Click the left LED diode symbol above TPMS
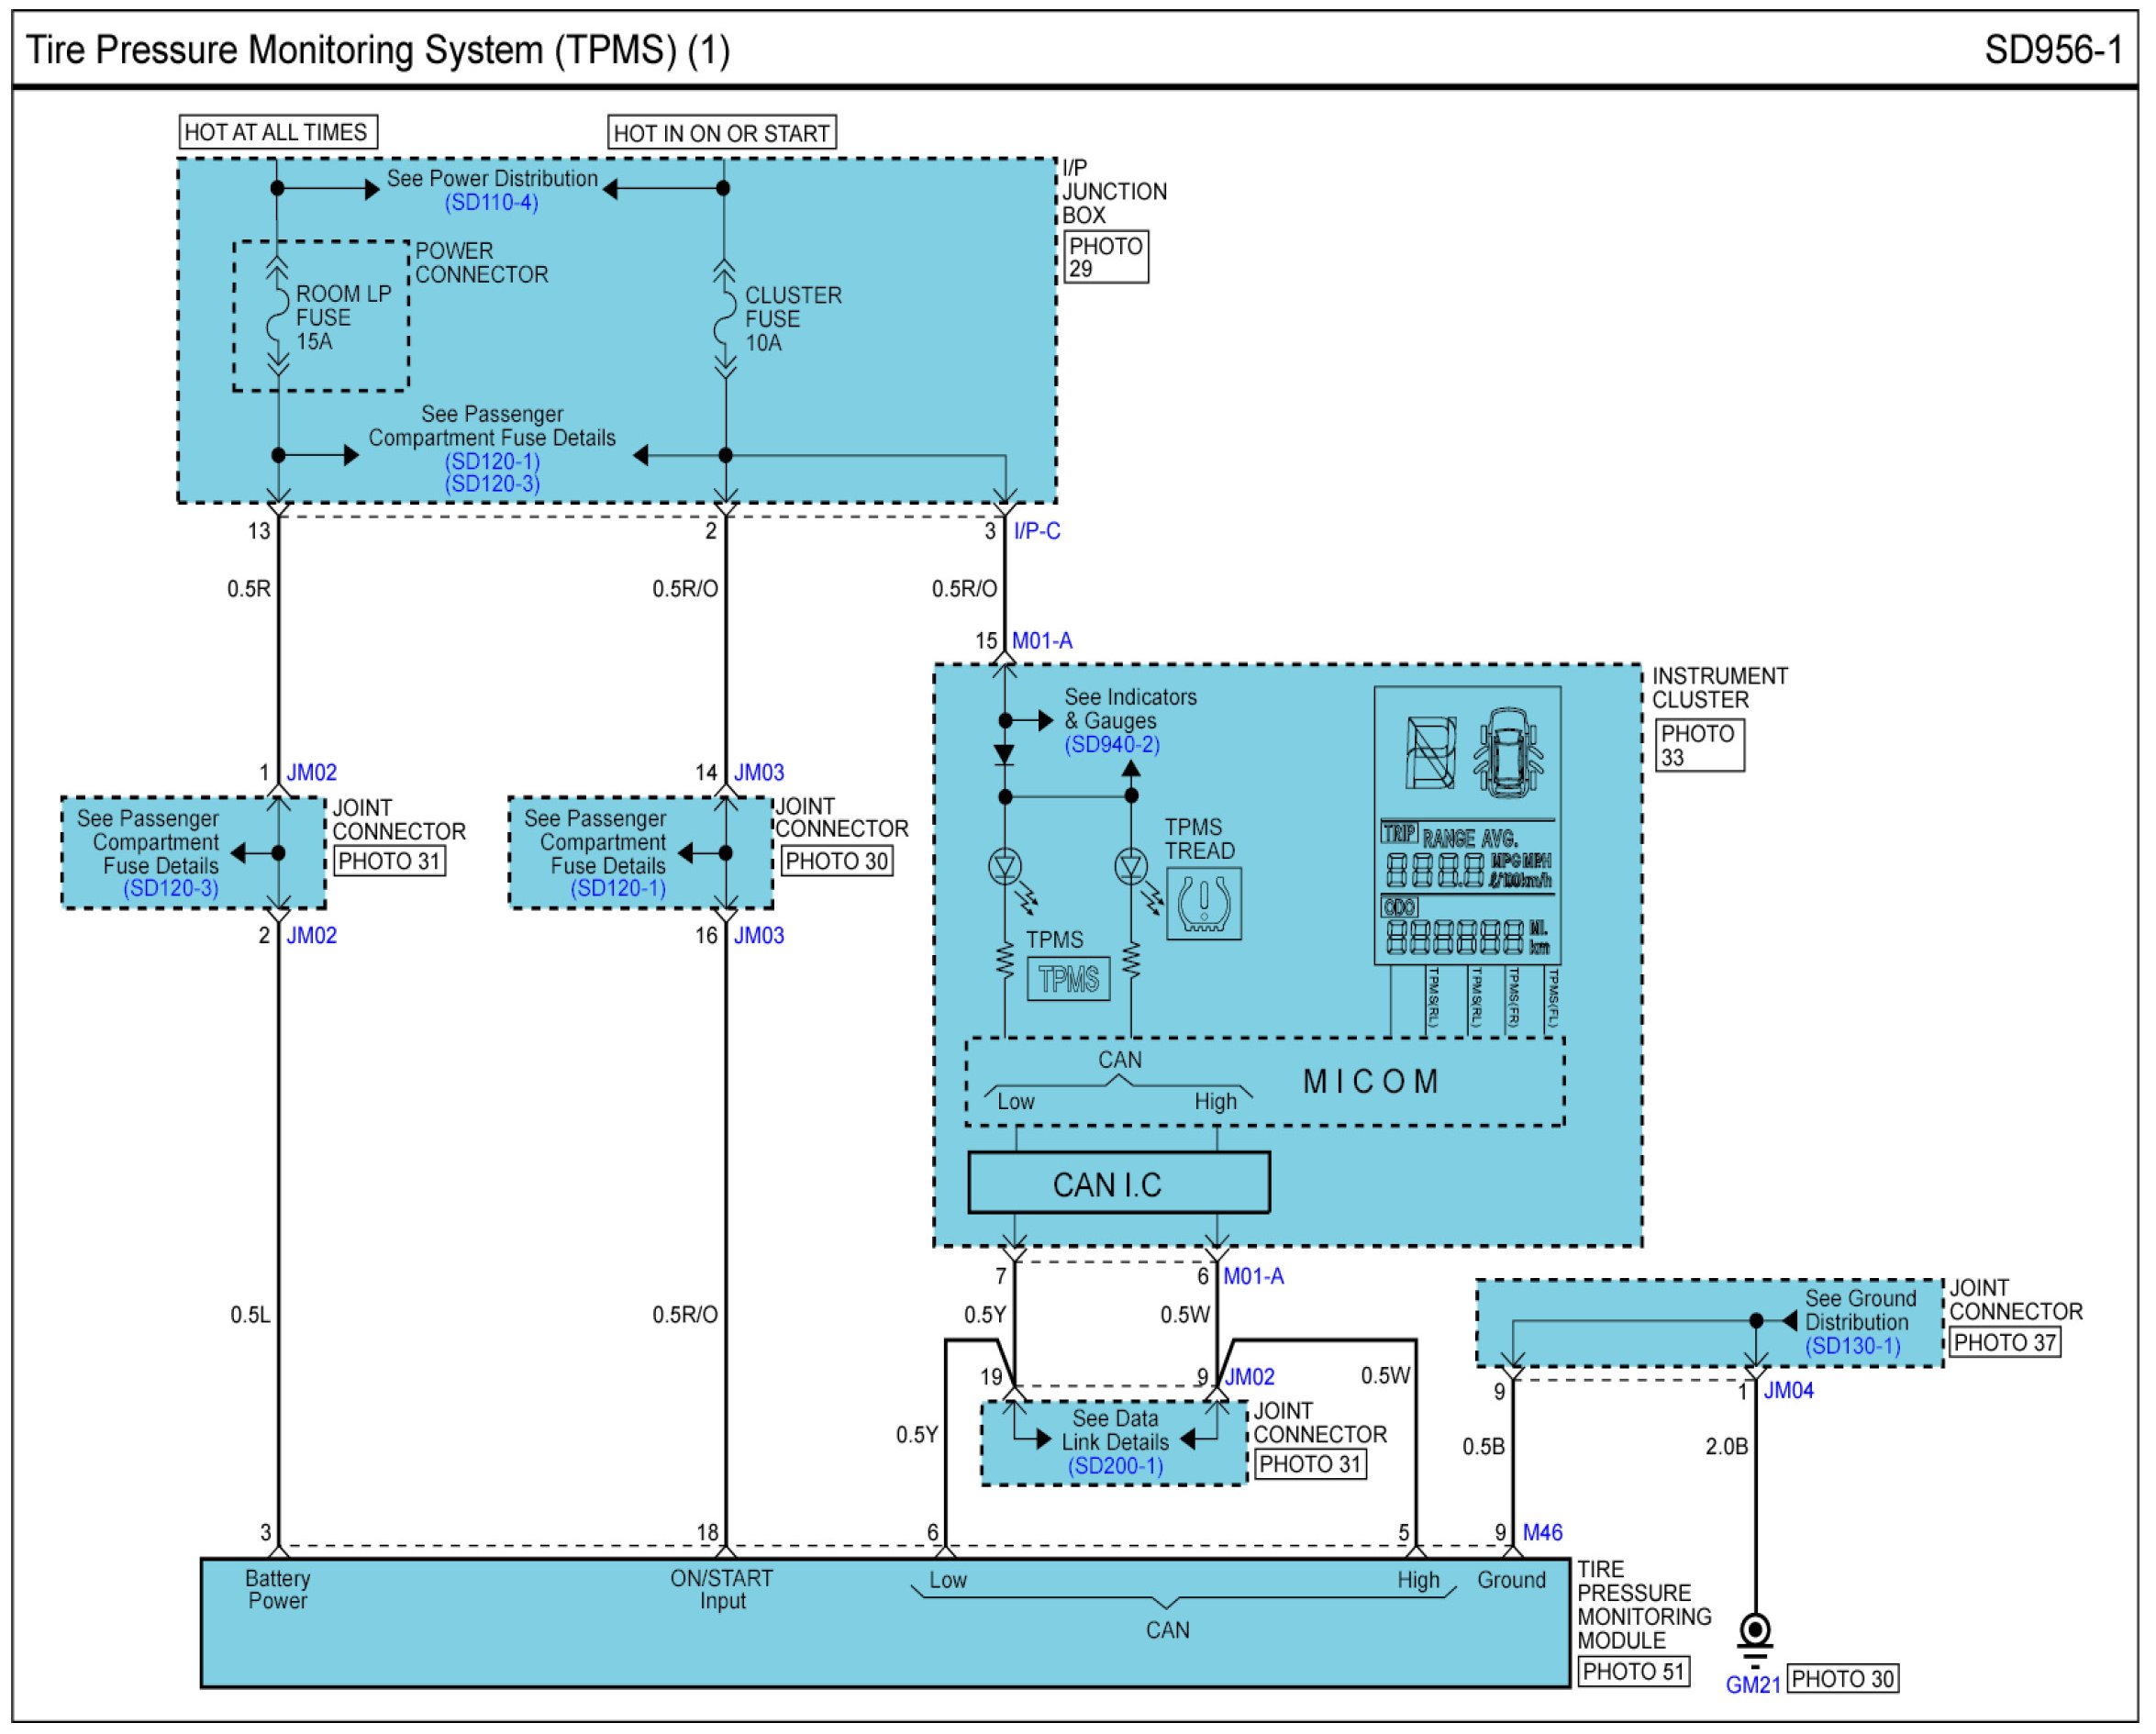The height and width of the screenshot is (1734, 2156). coord(1005,867)
